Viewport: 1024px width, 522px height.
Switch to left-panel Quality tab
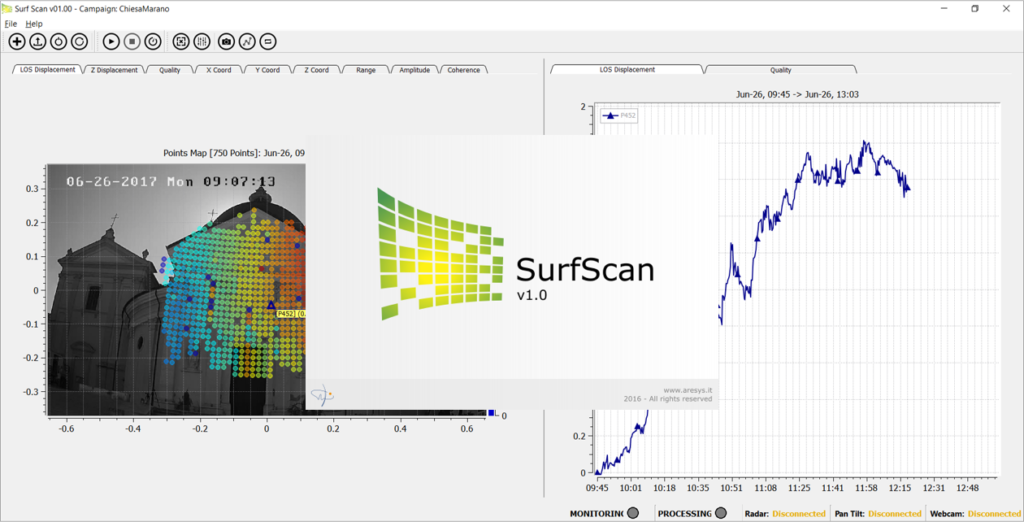click(170, 70)
